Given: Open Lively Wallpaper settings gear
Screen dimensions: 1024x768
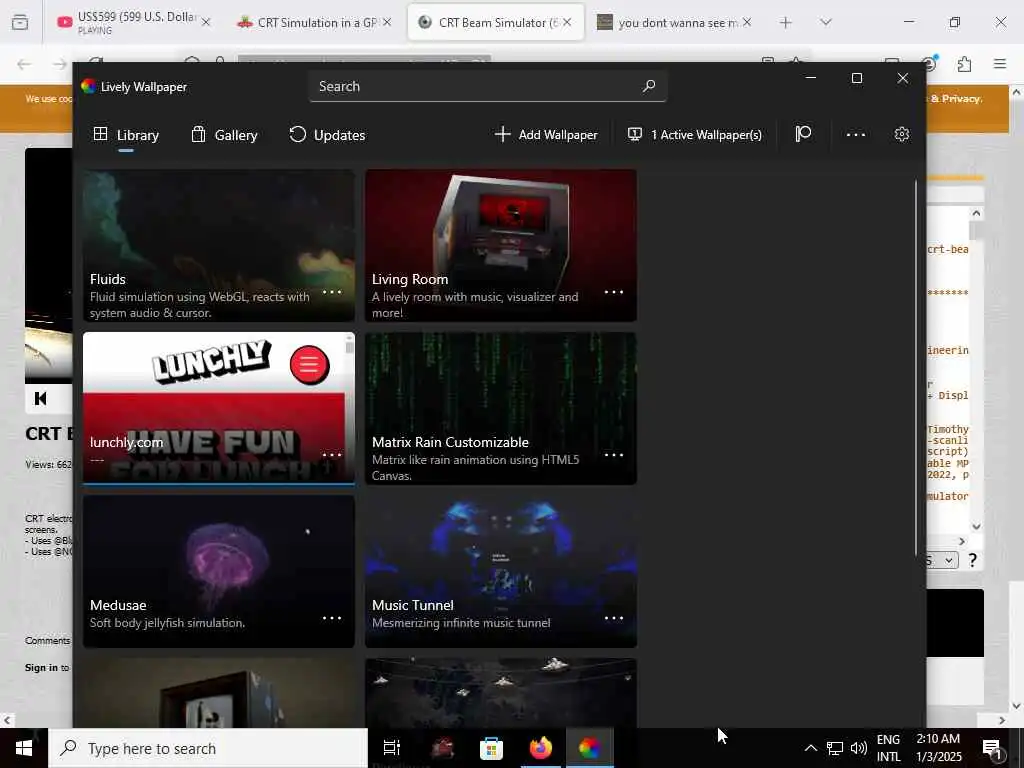Looking at the screenshot, I should pos(902,135).
